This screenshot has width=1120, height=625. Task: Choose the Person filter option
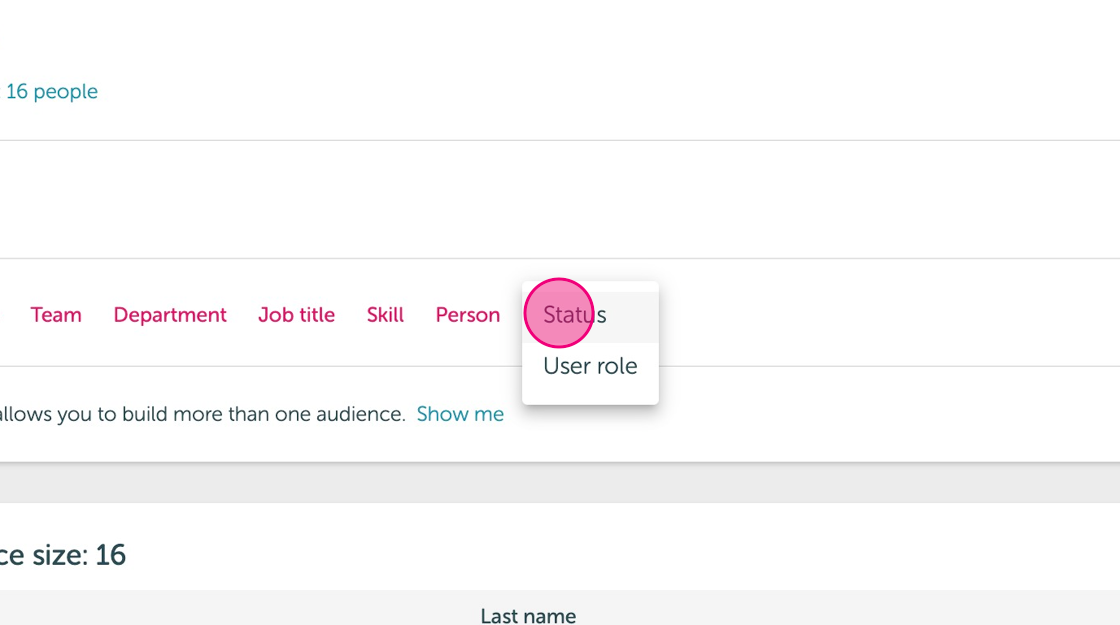coord(468,315)
